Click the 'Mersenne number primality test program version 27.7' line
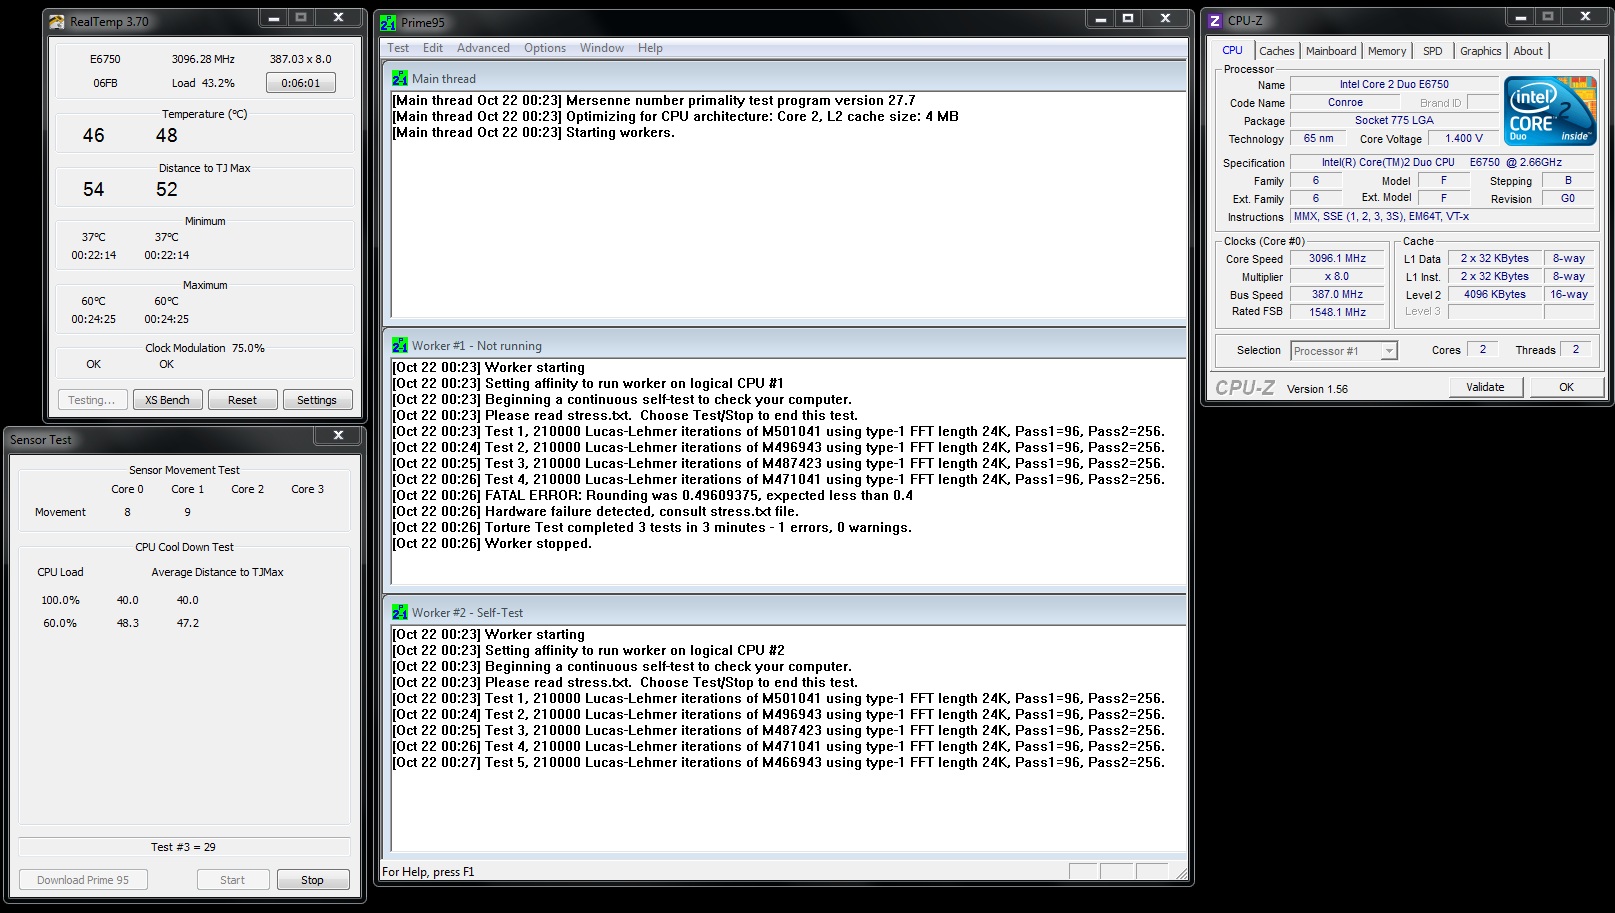The height and width of the screenshot is (913, 1615). (654, 100)
